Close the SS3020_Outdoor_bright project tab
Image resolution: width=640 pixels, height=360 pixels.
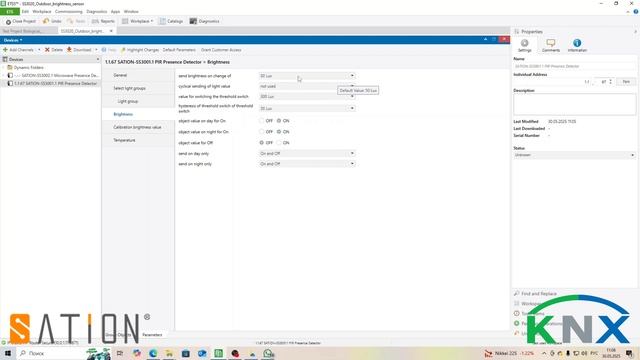tap(111, 31)
